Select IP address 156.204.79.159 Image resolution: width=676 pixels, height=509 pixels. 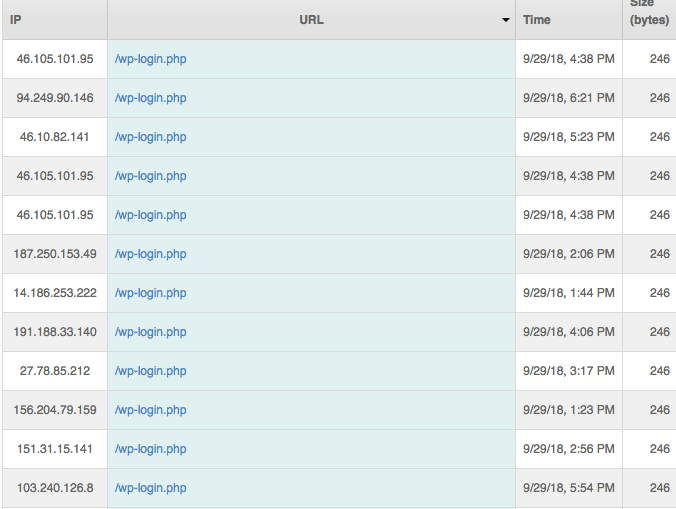[x=55, y=410]
